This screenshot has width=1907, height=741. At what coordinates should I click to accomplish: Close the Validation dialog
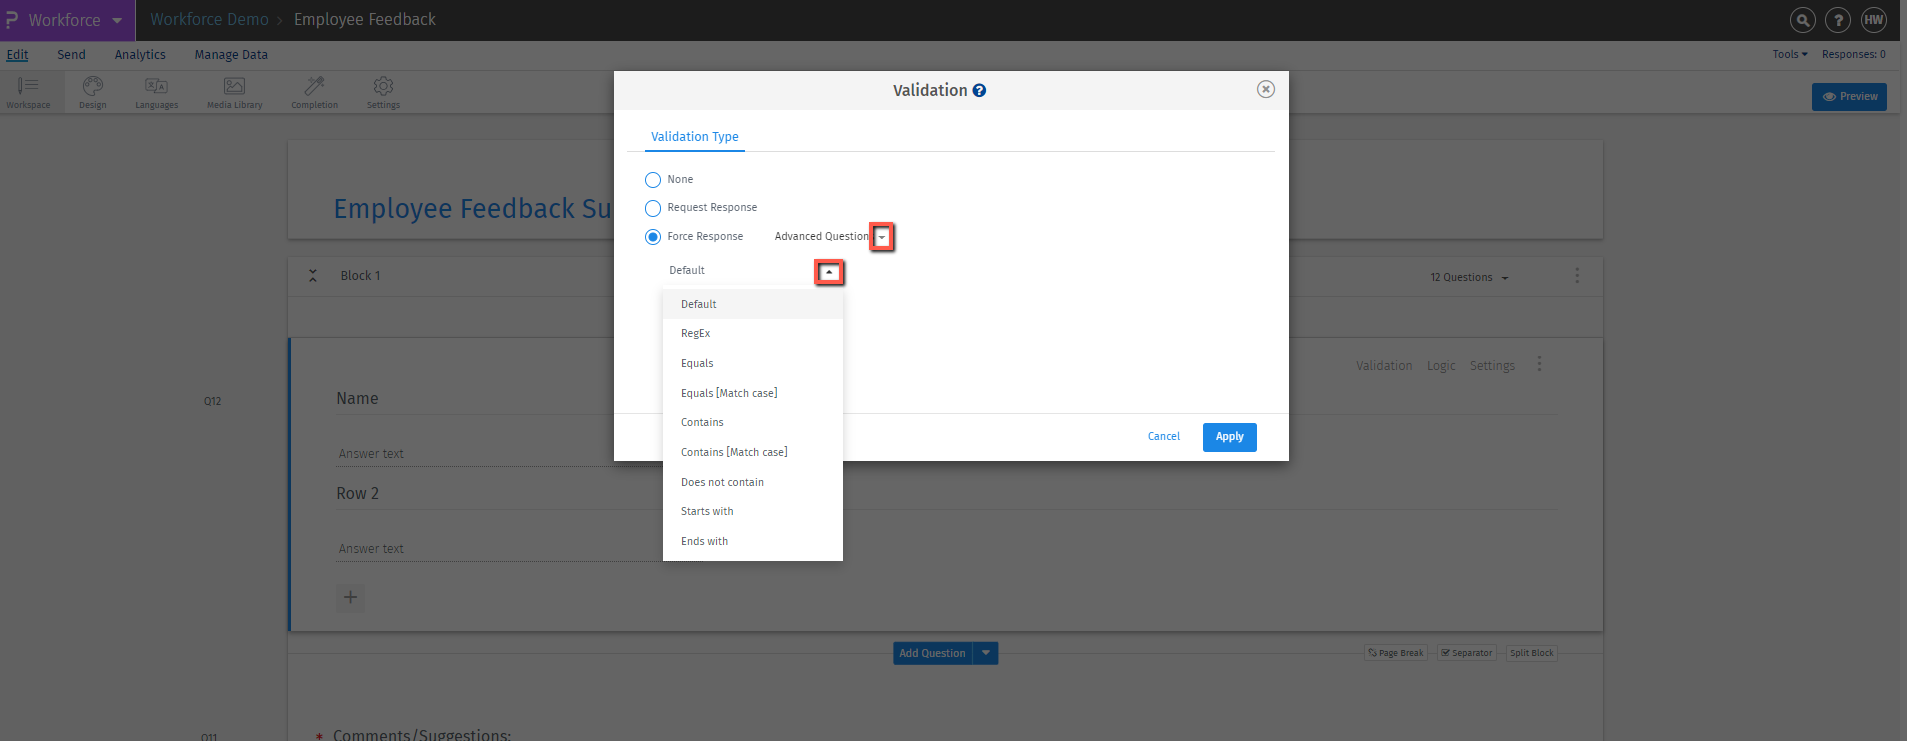[1266, 89]
